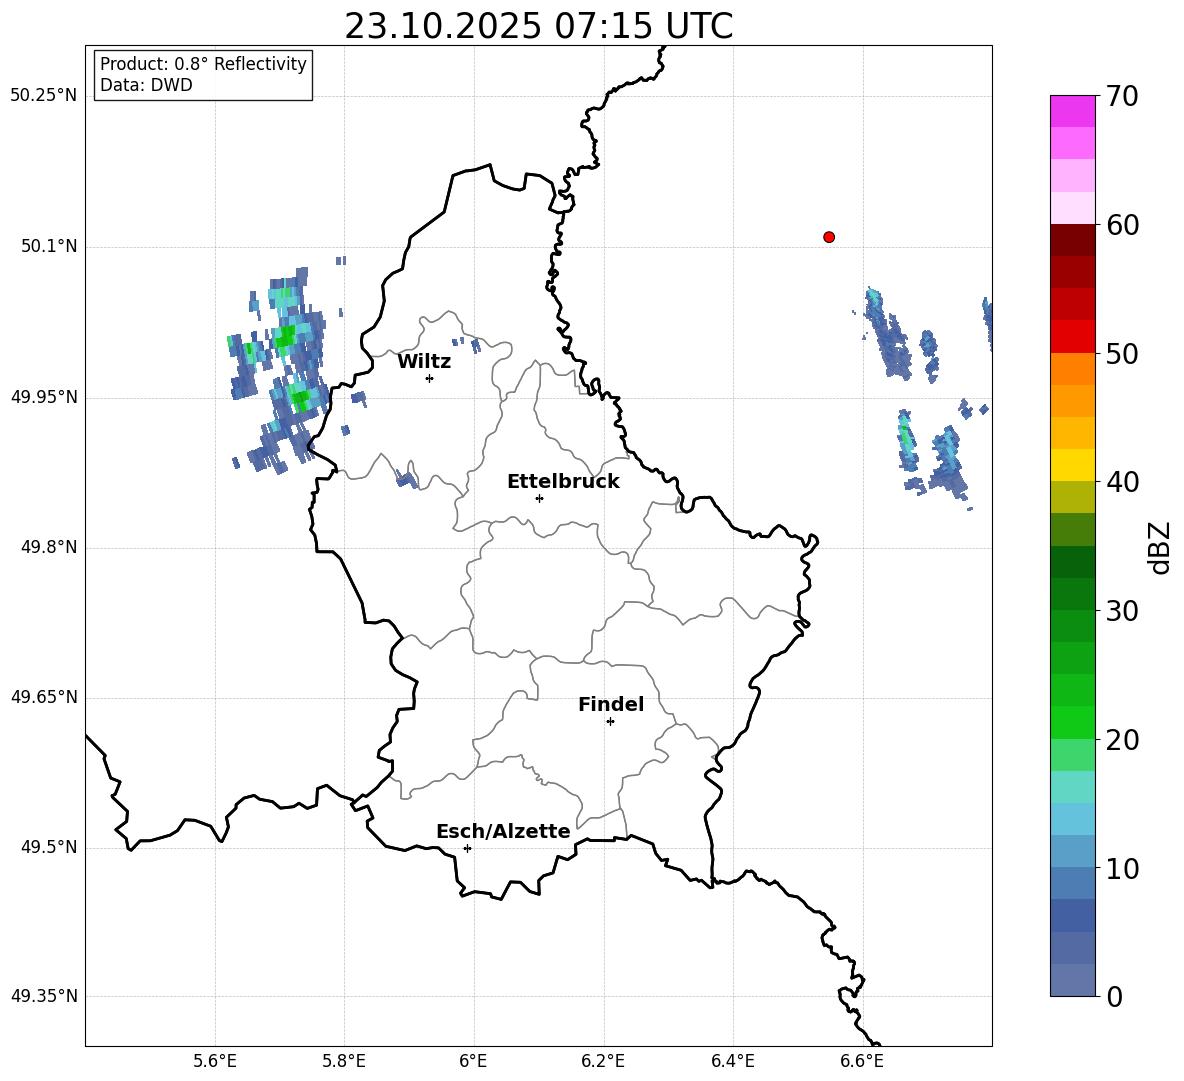
Task: Click the red radar location dot
Action: 829,237
